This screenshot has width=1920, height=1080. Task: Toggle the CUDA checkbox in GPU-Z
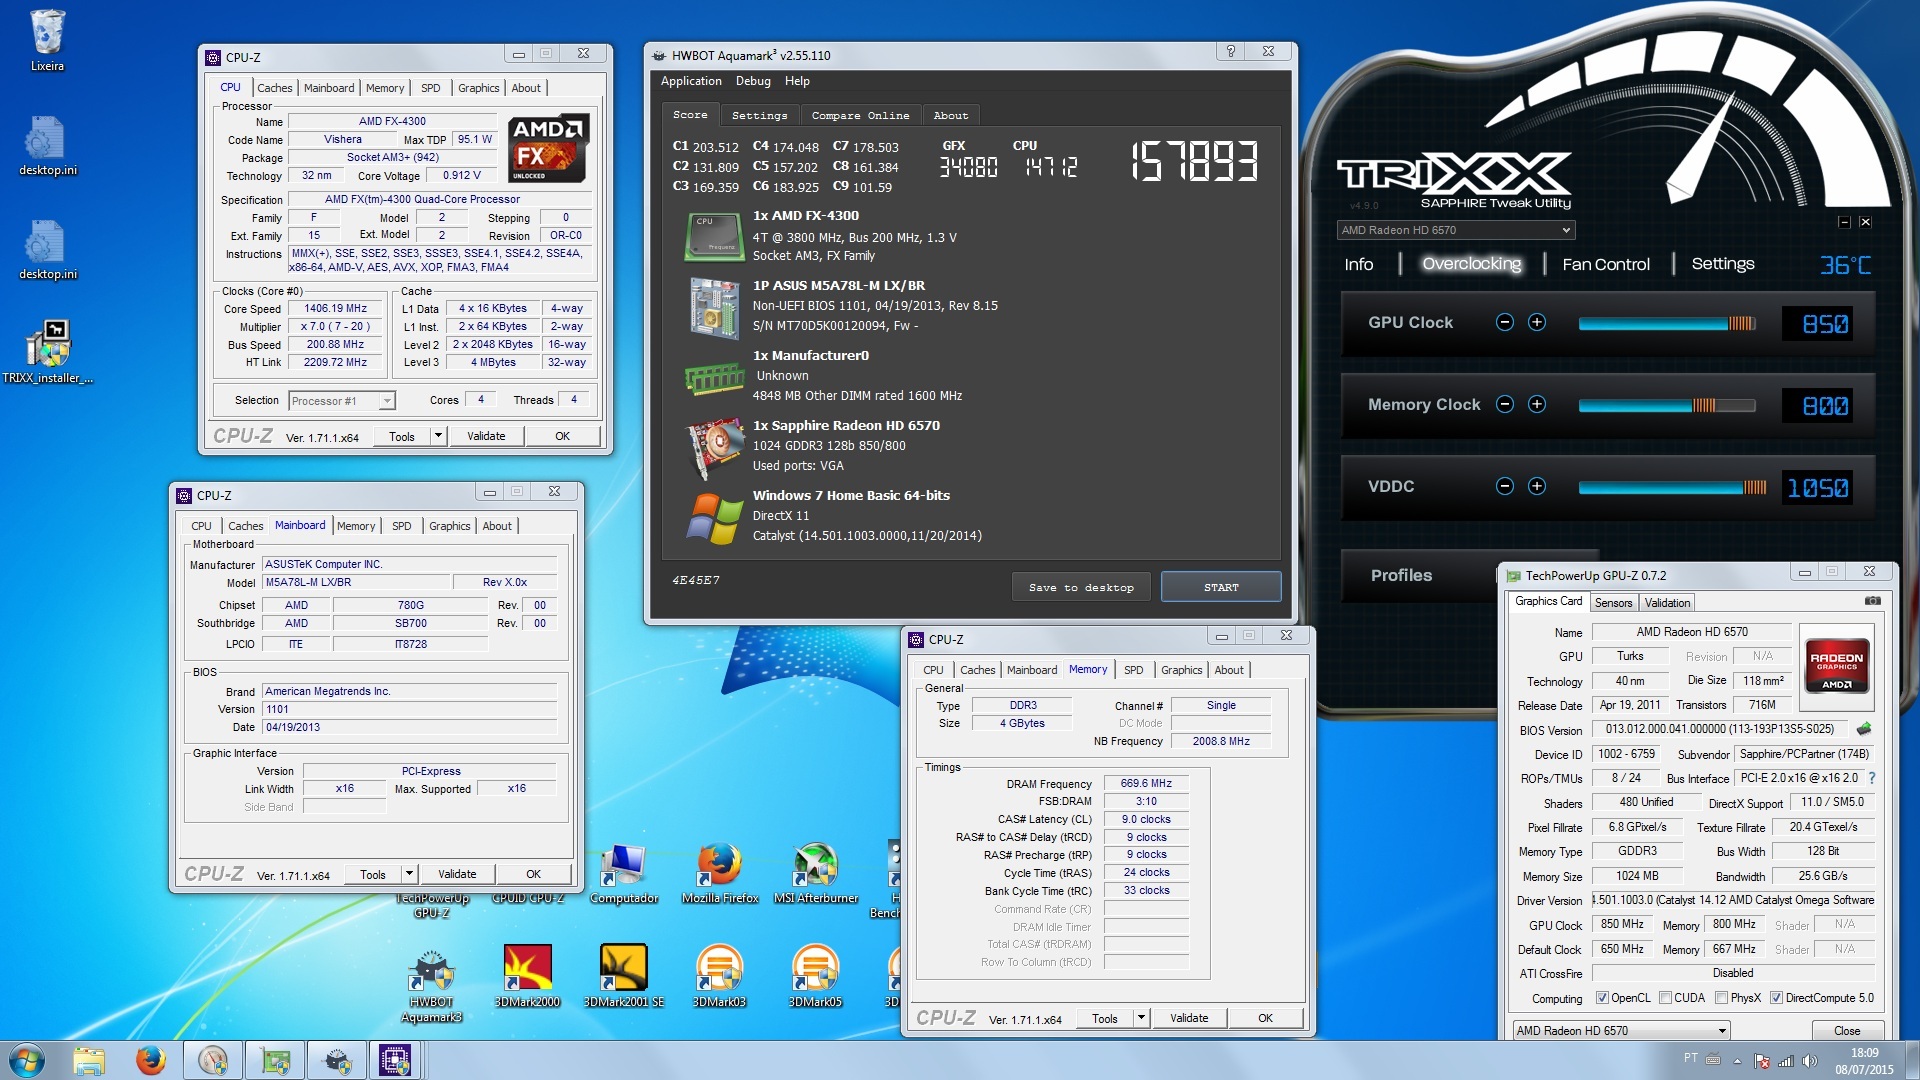[x=1665, y=998]
